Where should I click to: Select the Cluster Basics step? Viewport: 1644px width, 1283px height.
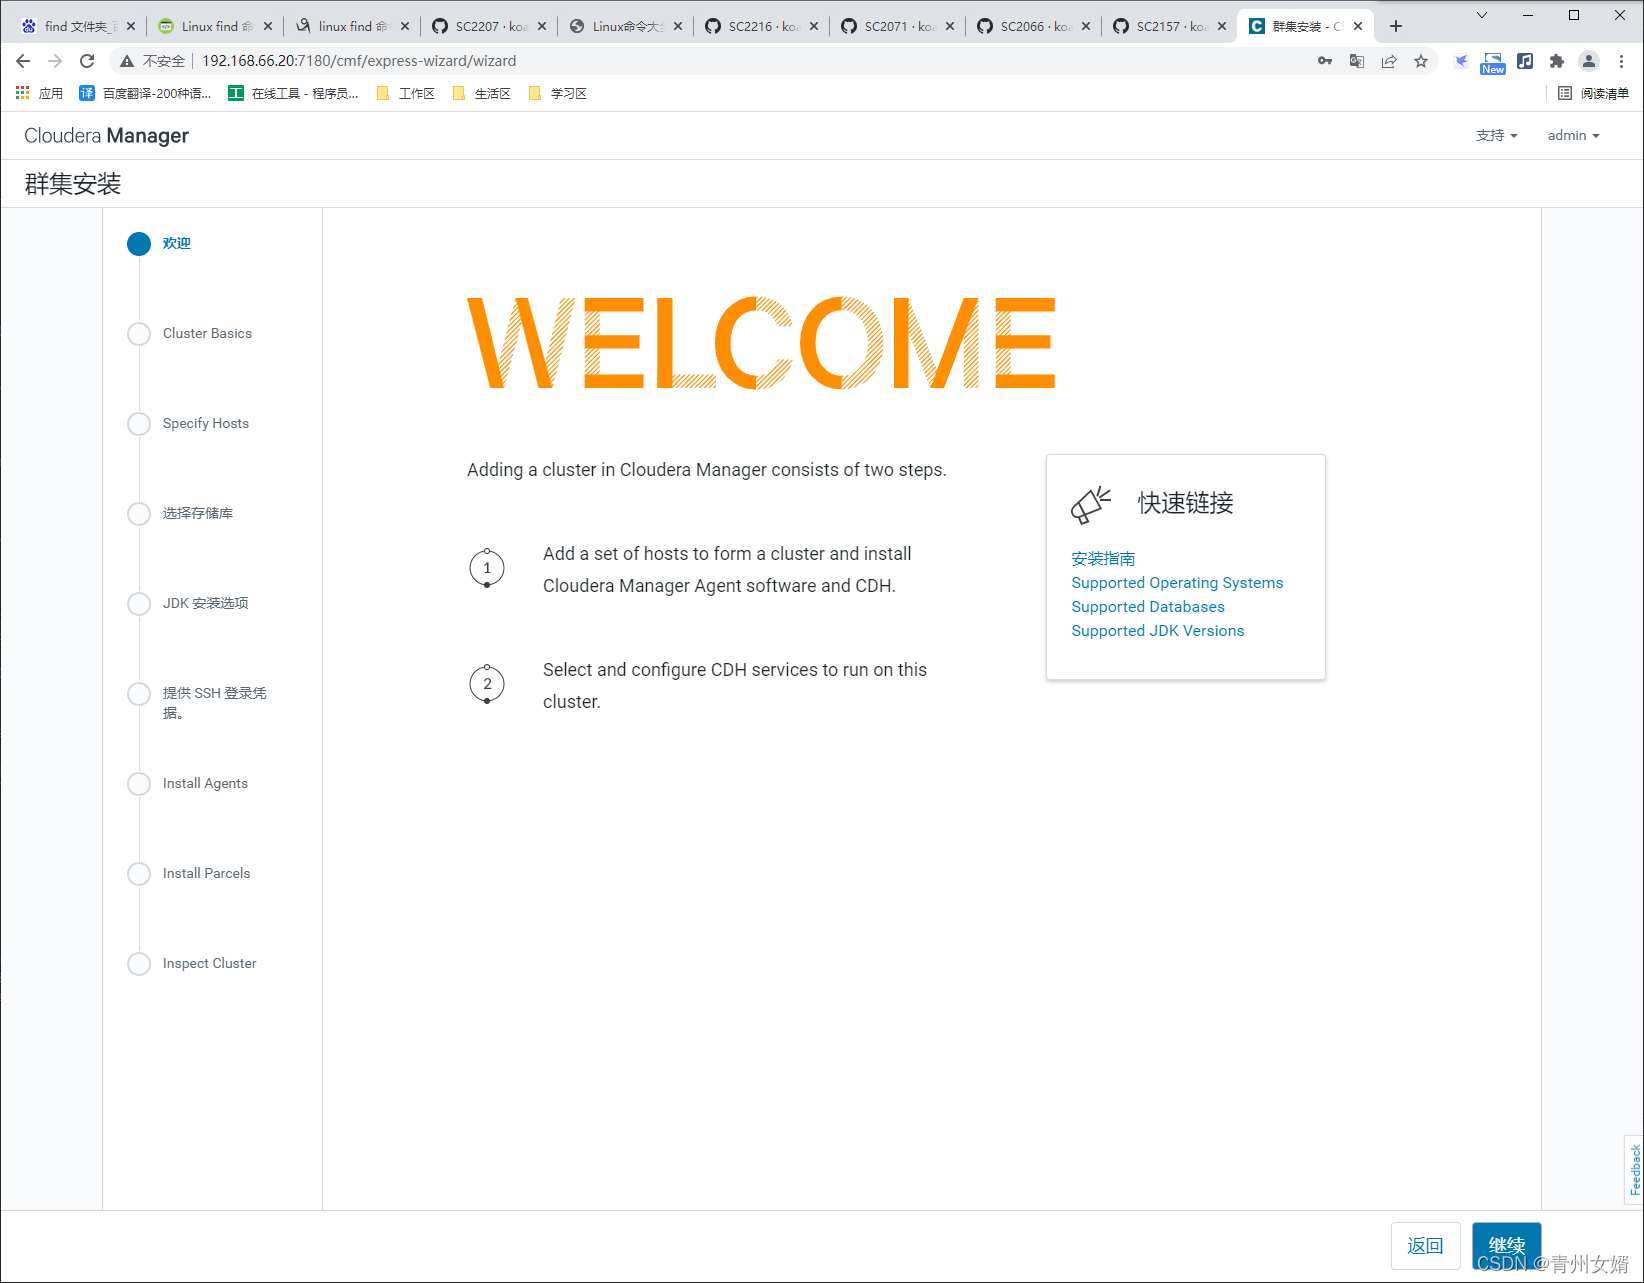[x=190, y=333]
